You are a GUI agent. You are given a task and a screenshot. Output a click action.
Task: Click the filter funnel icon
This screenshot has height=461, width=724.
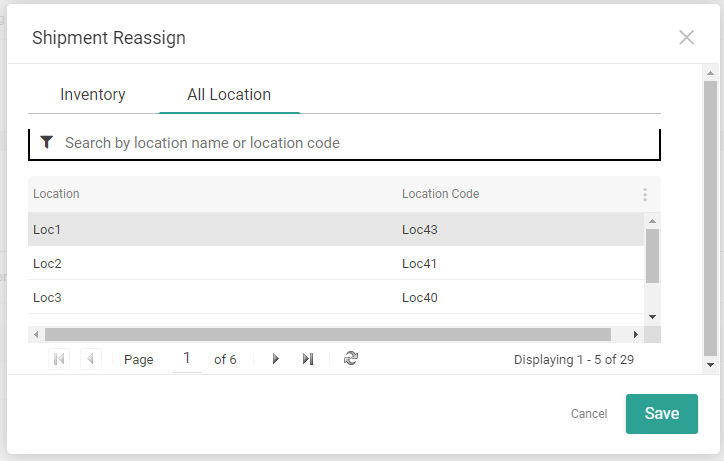click(x=47, y=142)
